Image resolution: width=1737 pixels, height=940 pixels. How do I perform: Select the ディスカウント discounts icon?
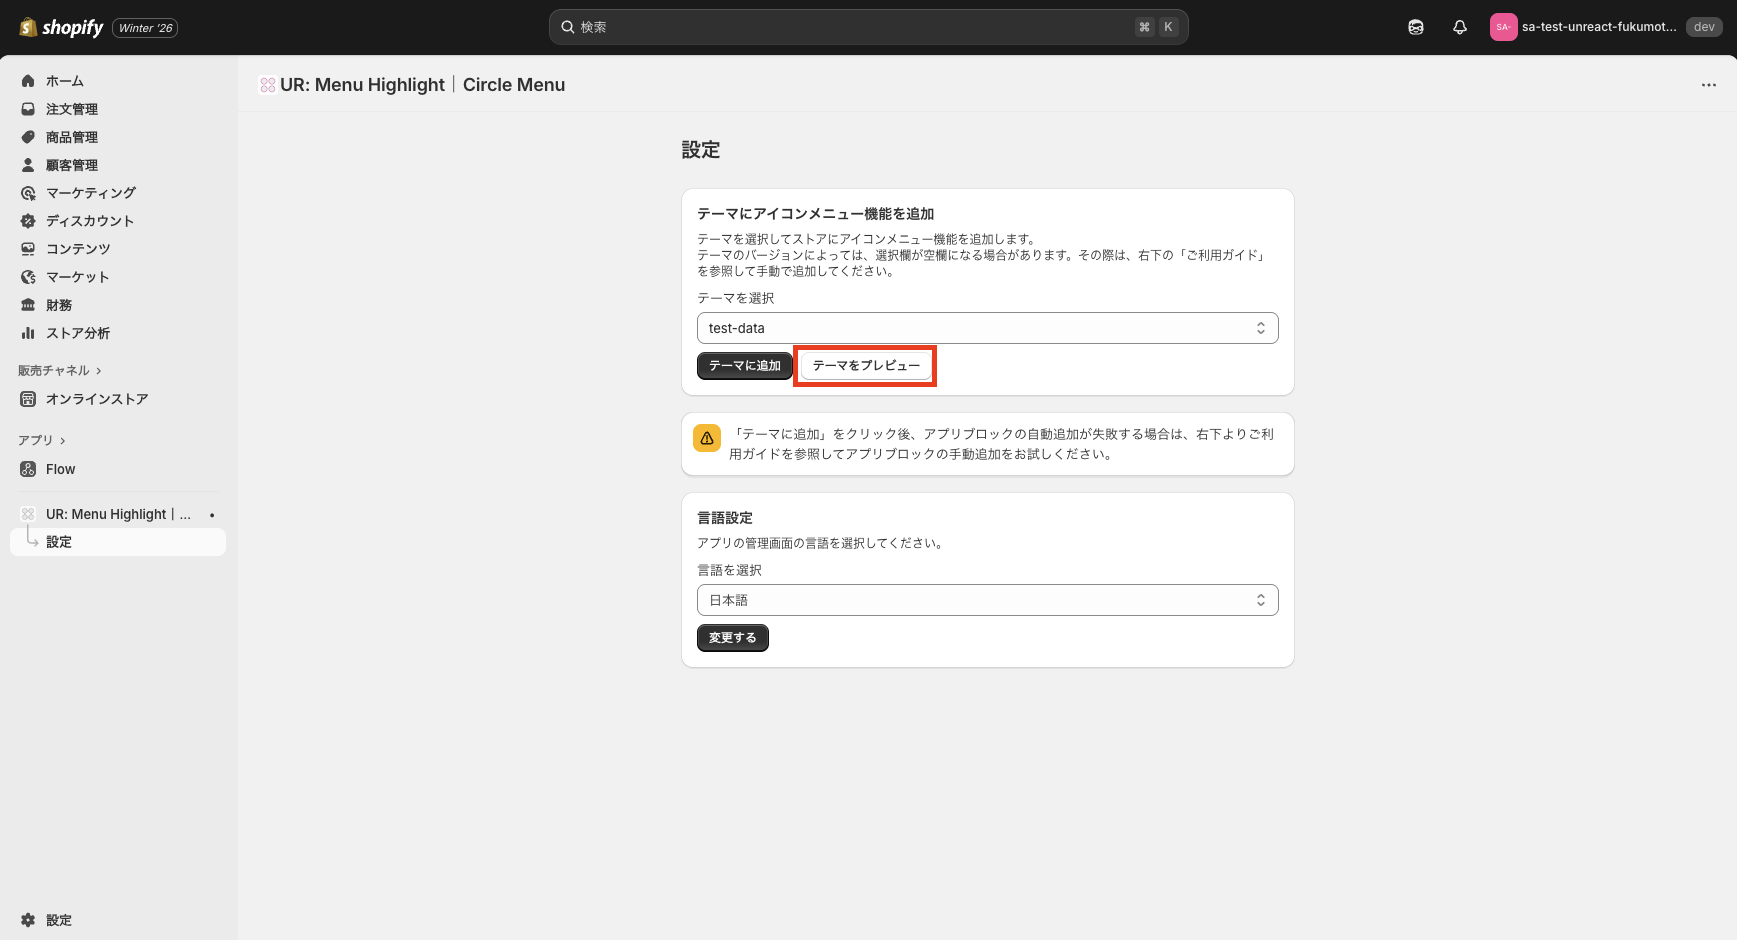(28, 220)
